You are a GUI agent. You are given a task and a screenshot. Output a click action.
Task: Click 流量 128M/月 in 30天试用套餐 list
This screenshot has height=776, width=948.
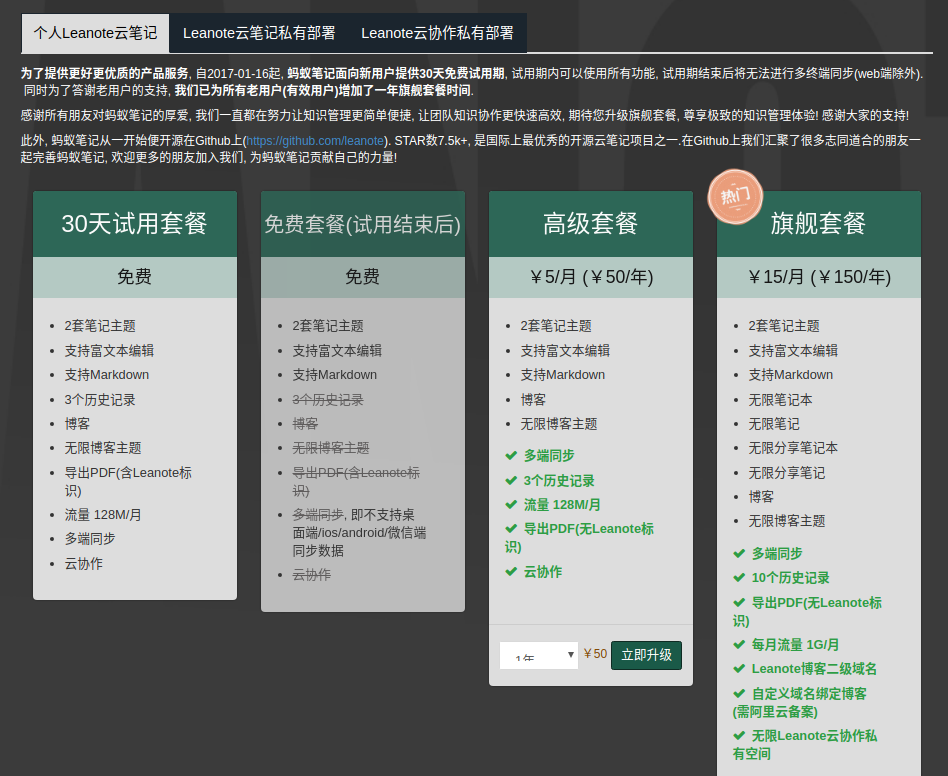(x=103, y=515)
